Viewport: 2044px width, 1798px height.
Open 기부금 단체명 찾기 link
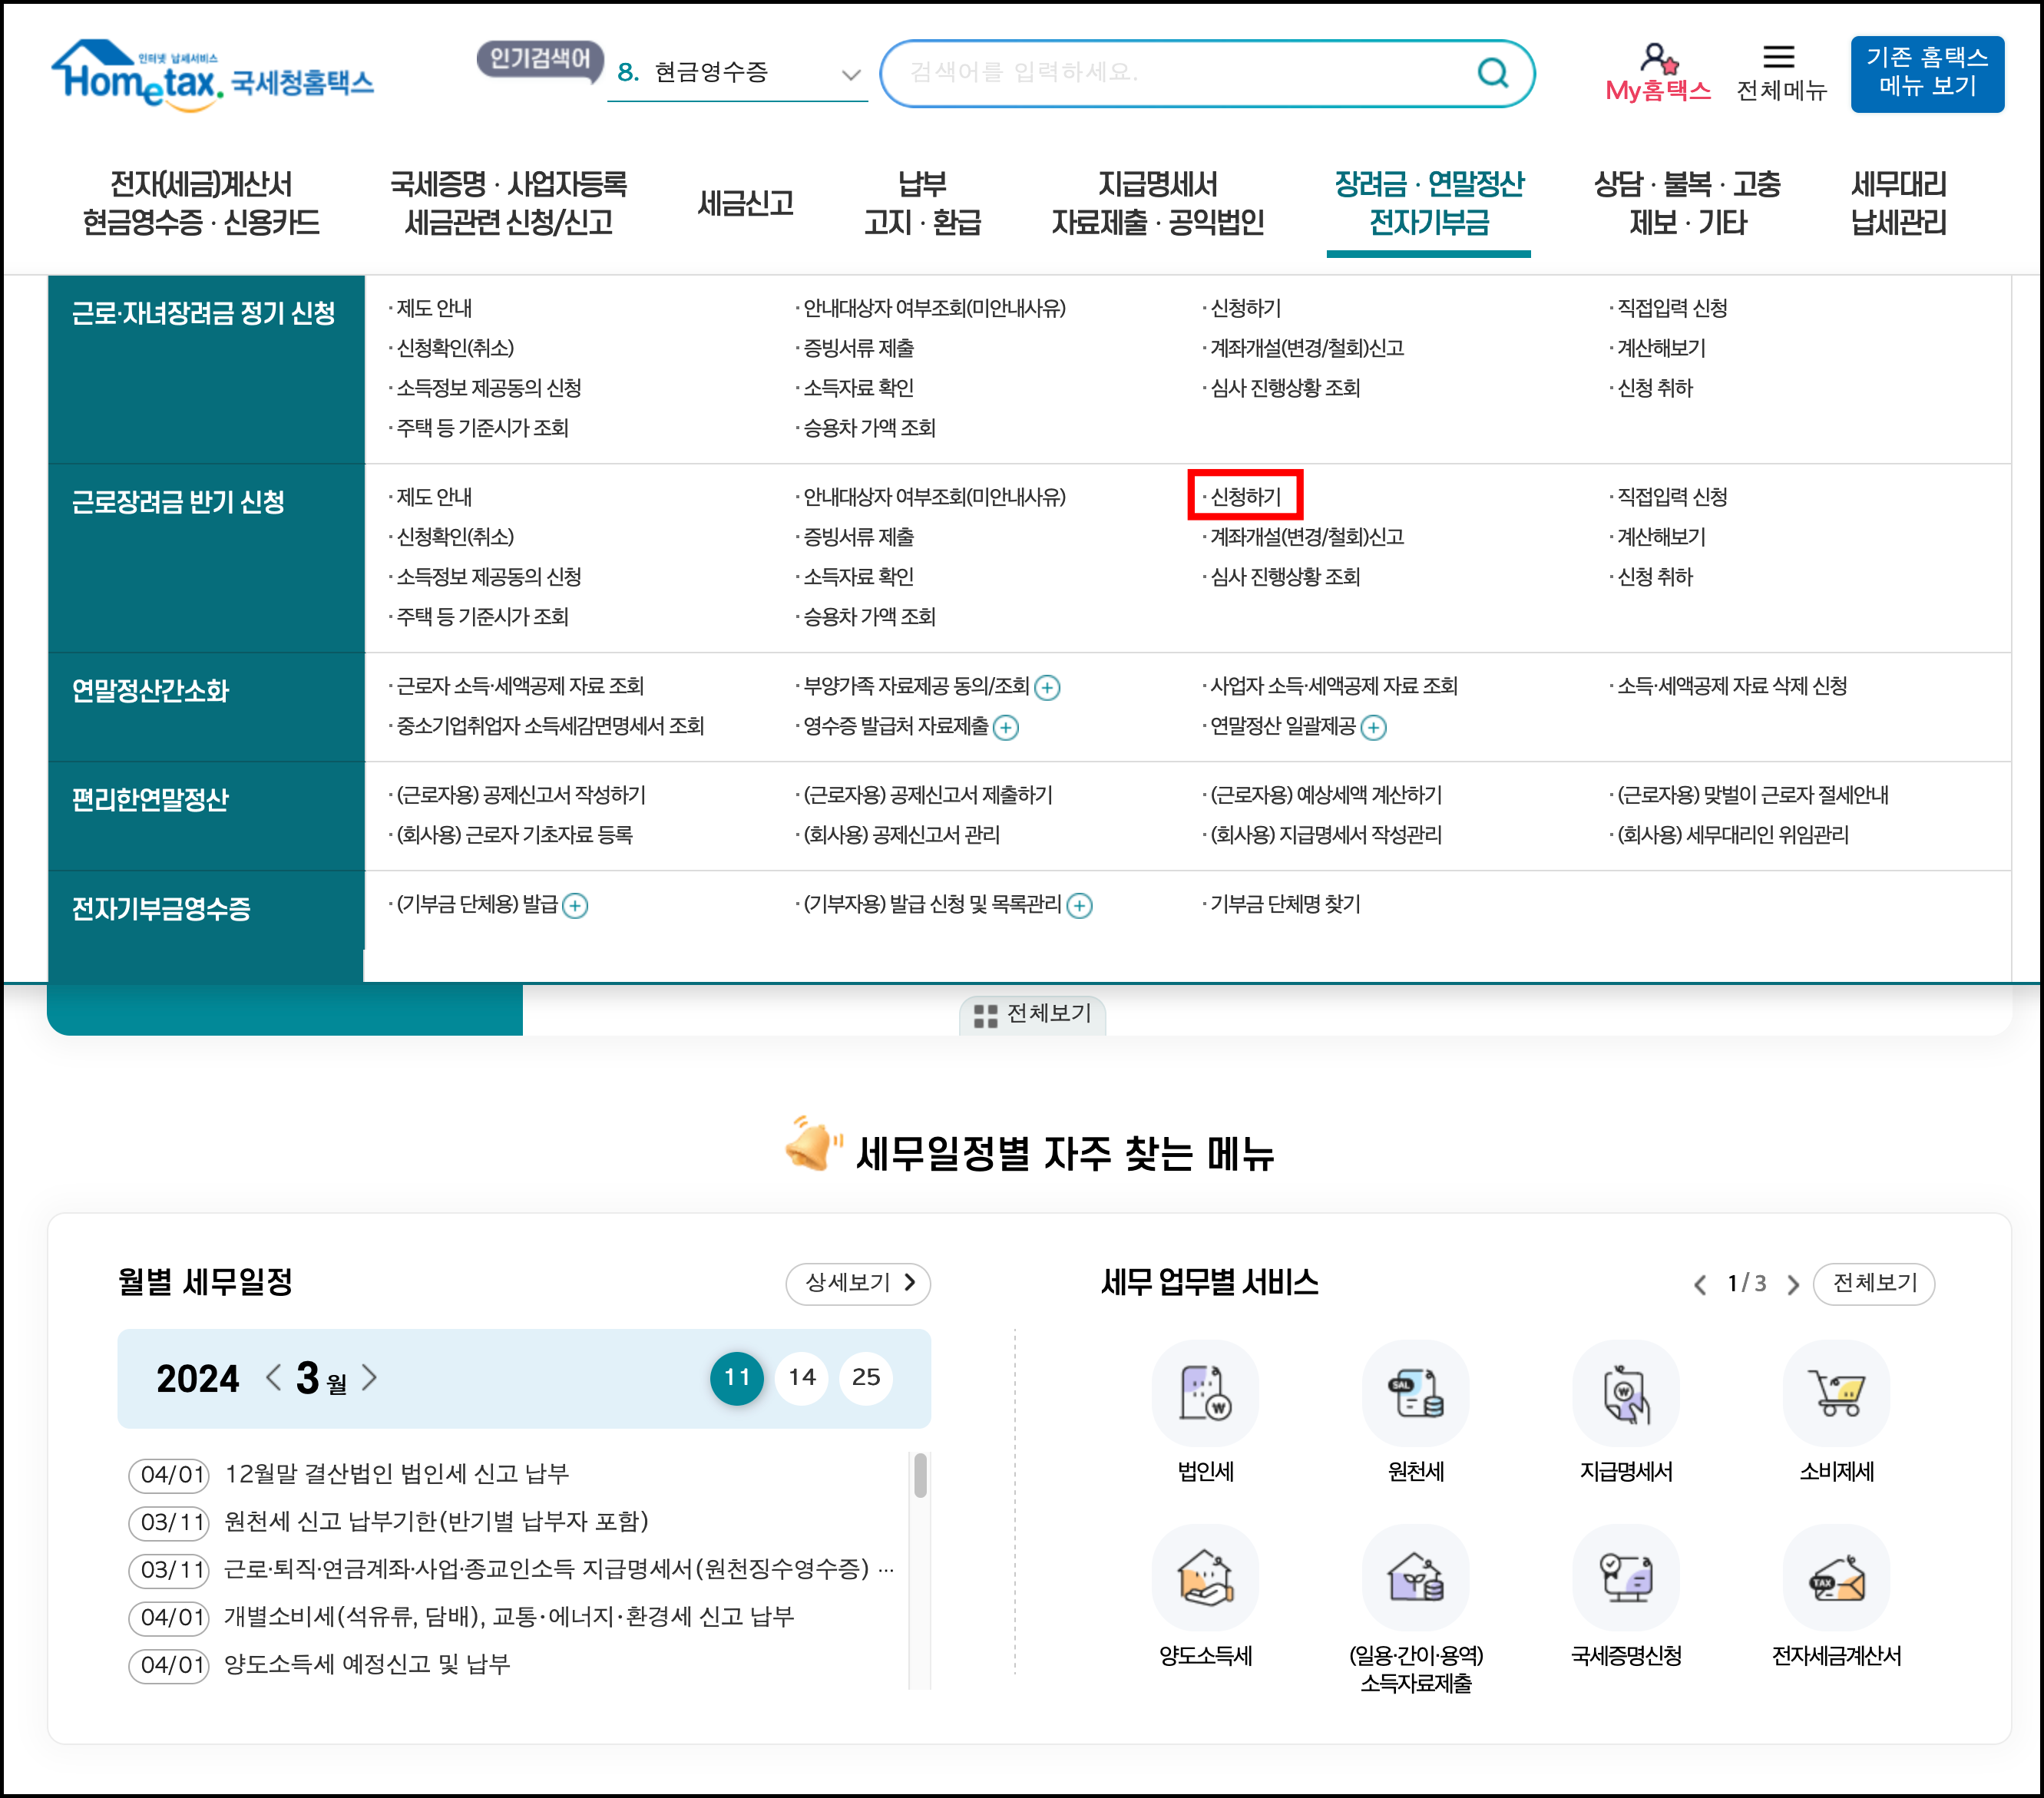point(1284,905)
